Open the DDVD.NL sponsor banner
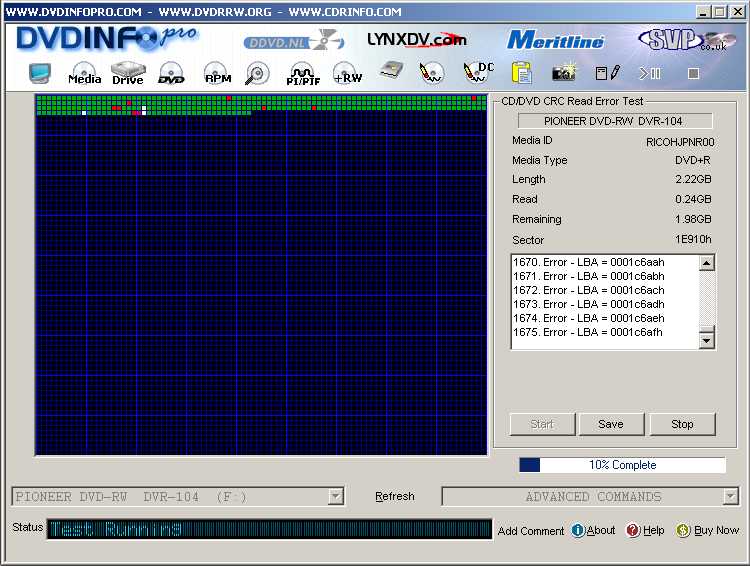This screenshot has width=750, height=566. (x=294, y=41)
